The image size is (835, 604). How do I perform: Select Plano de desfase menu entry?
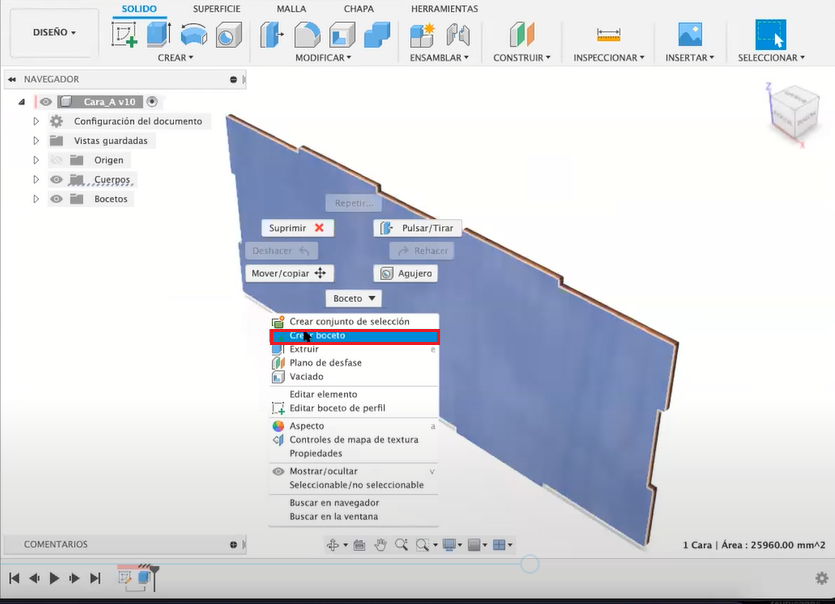(354, 363)
